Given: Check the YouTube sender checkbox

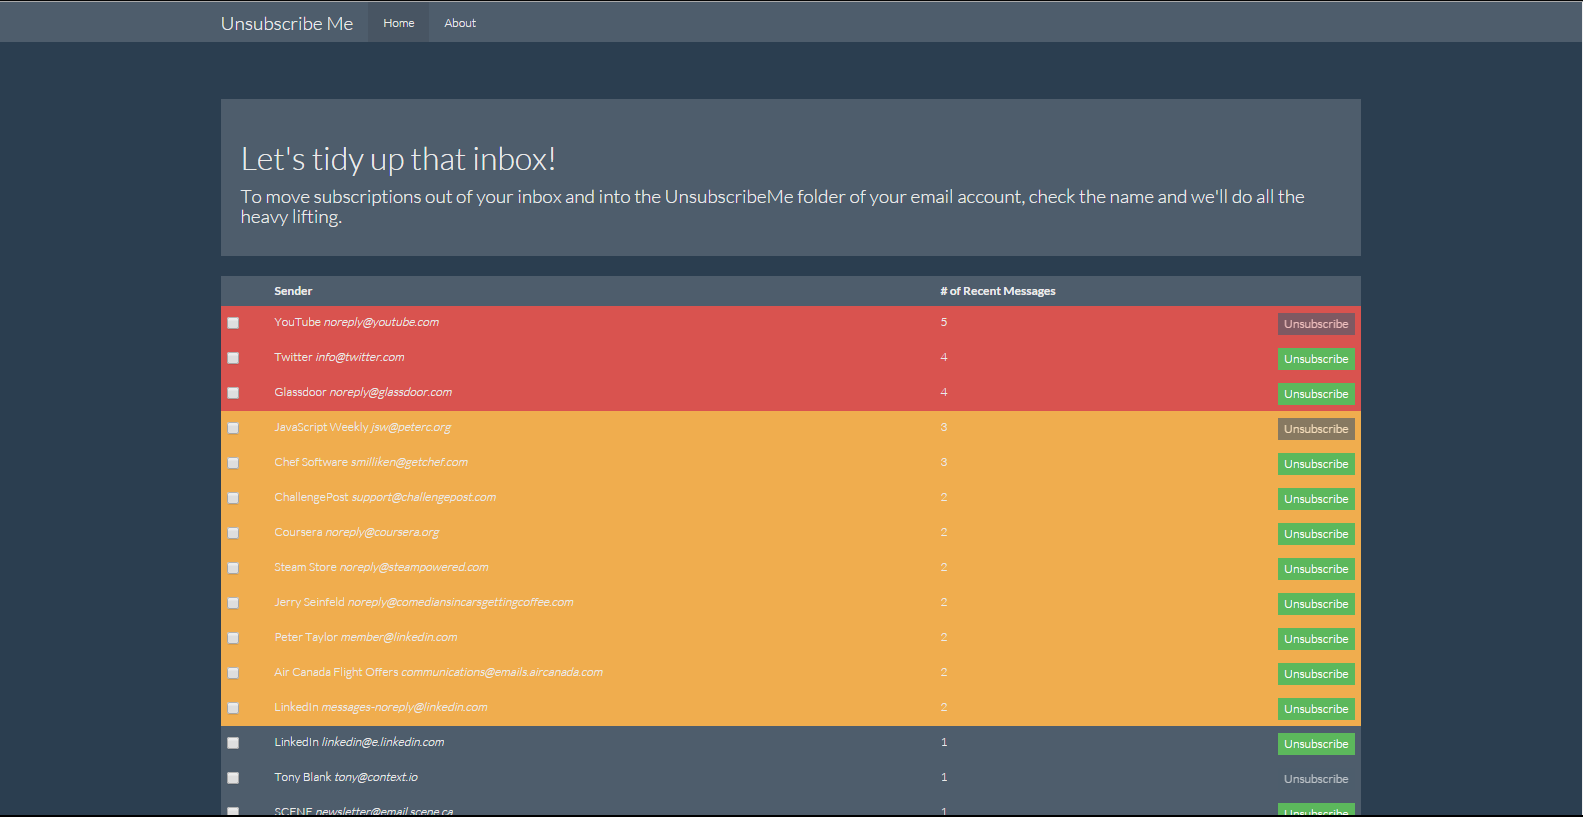Looking at the screenshot, I should 233,323.
